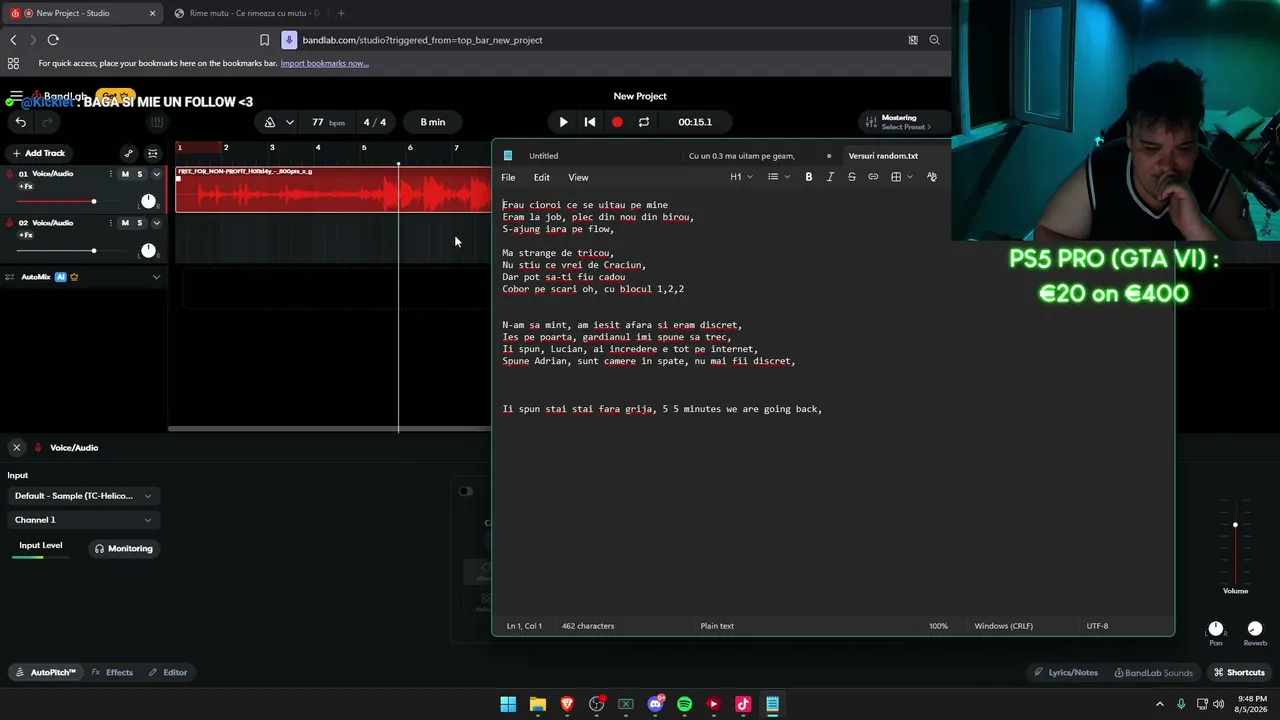Click the pan knob on track 01
The height and width of the screenshot is (720, 1280).
click(x=148, y=202)
